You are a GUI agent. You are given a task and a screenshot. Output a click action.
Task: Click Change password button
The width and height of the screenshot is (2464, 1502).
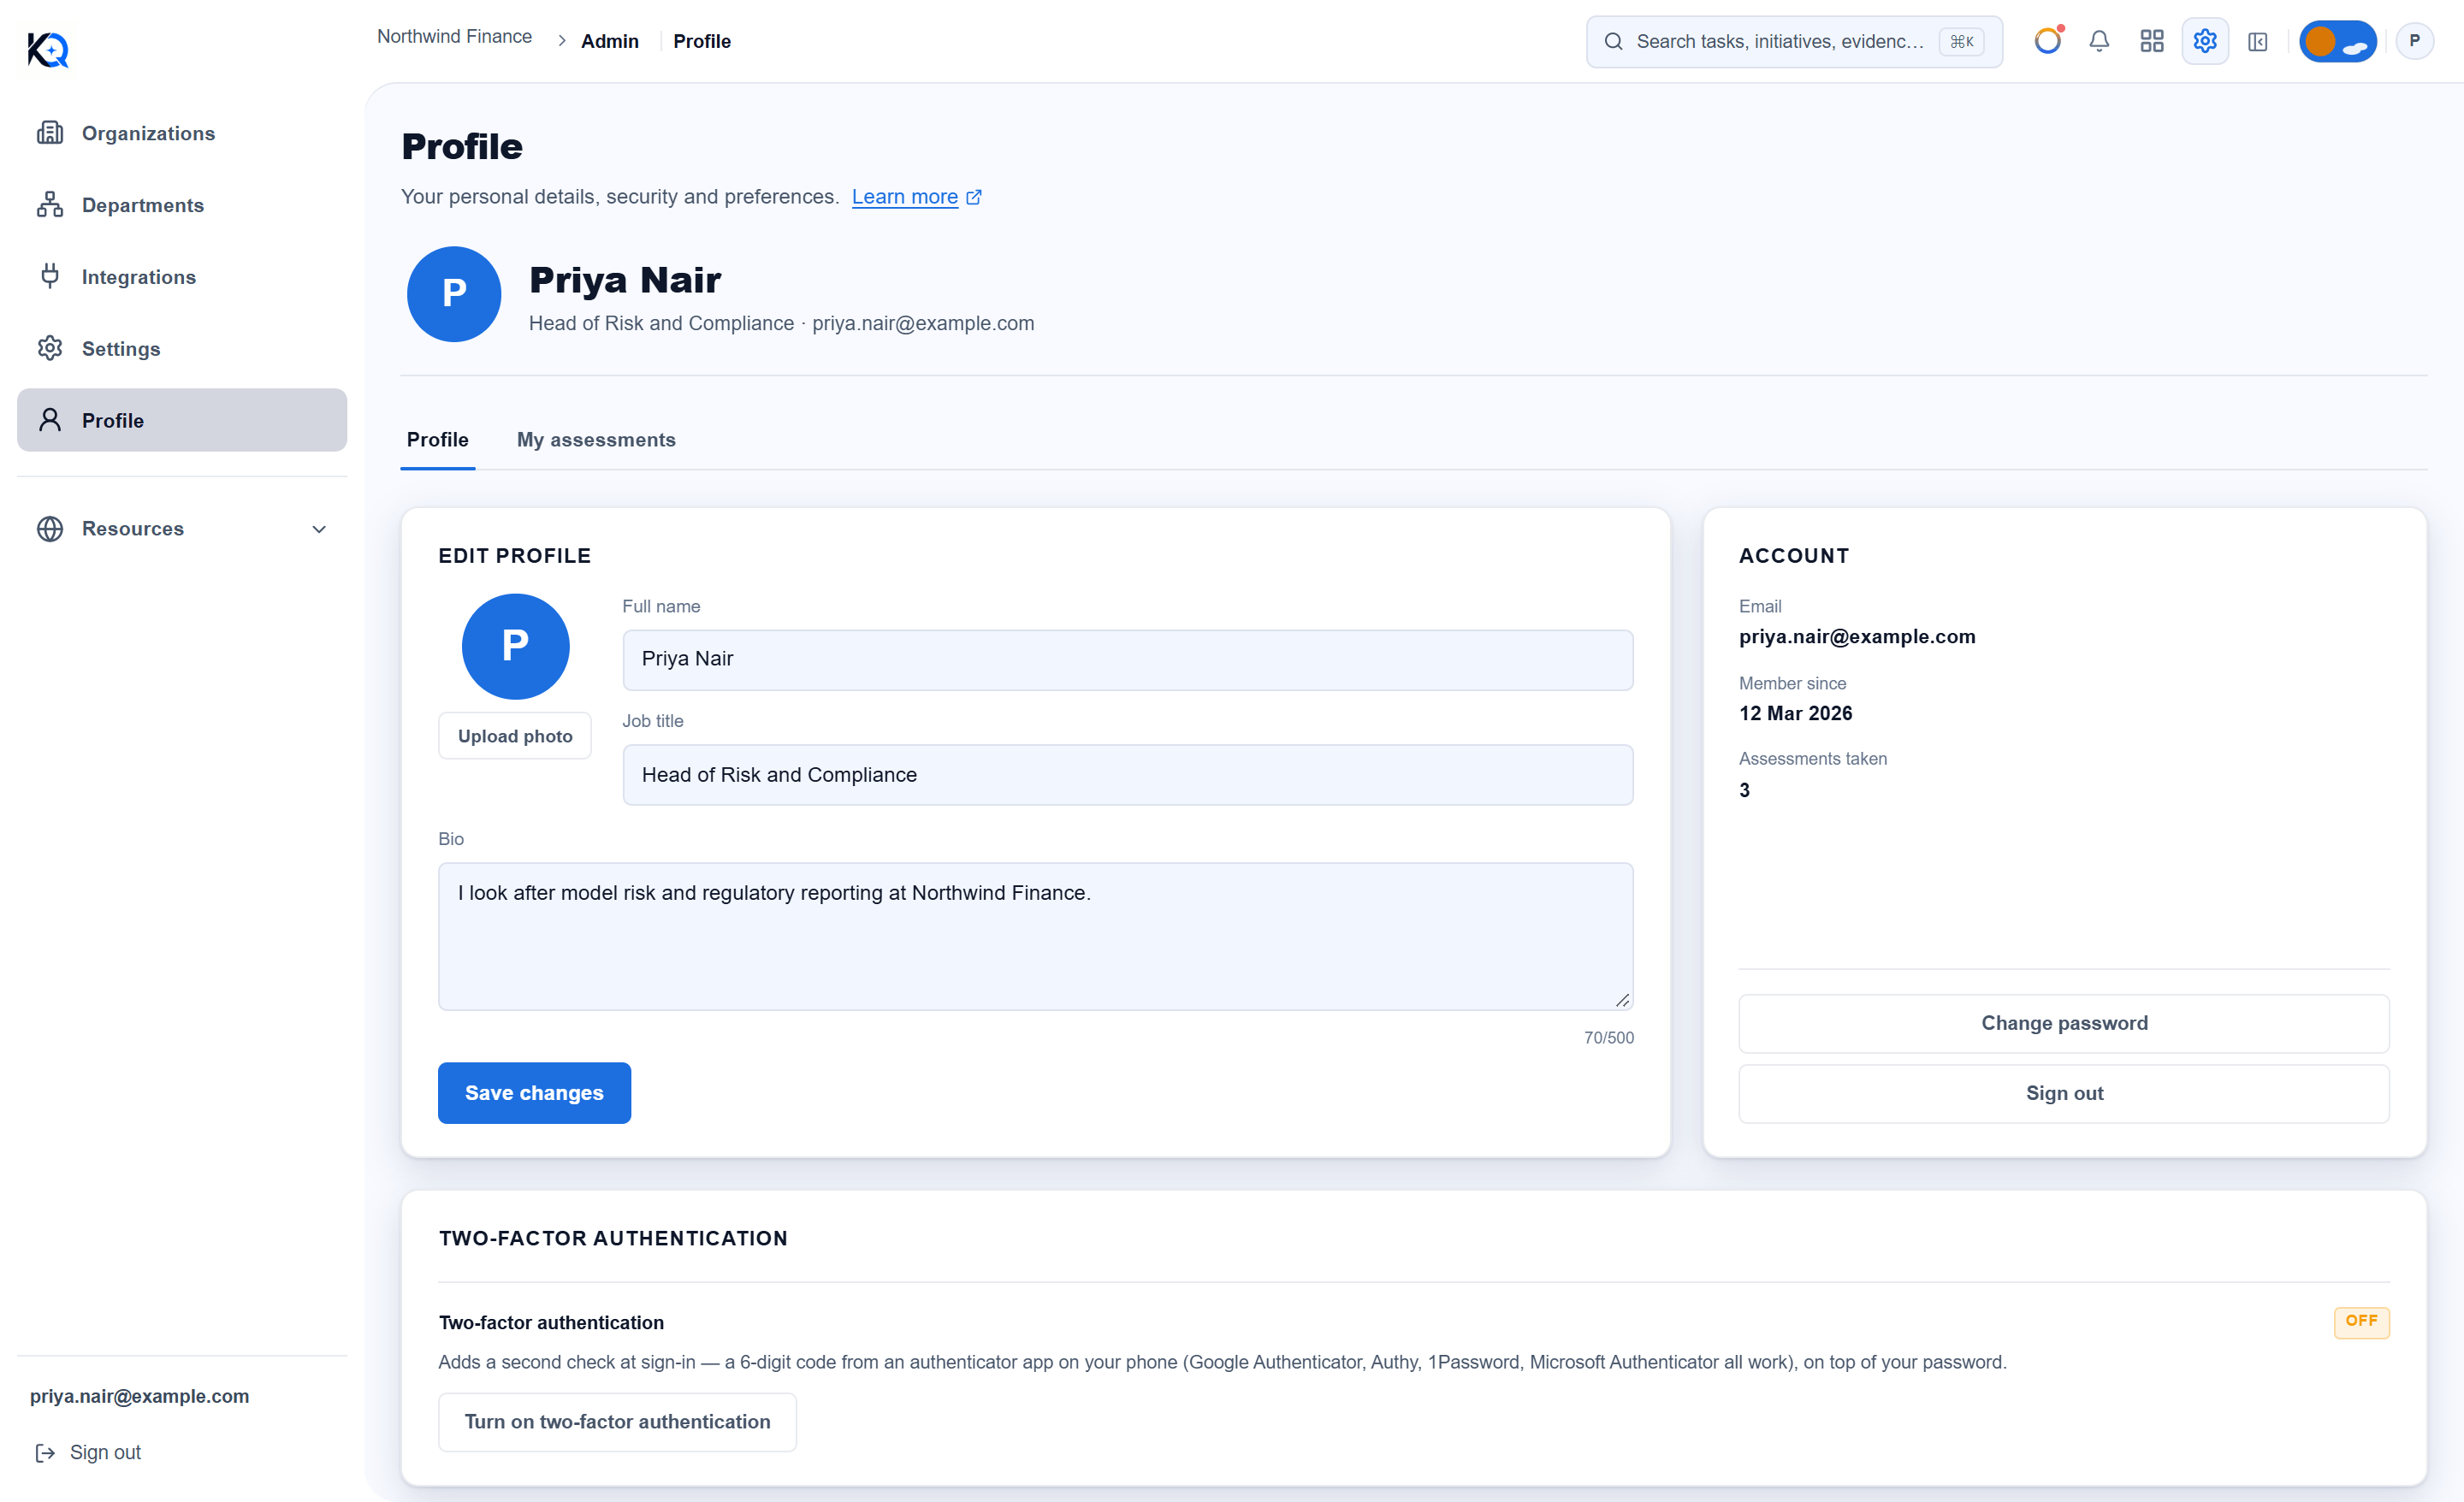2064,1023
